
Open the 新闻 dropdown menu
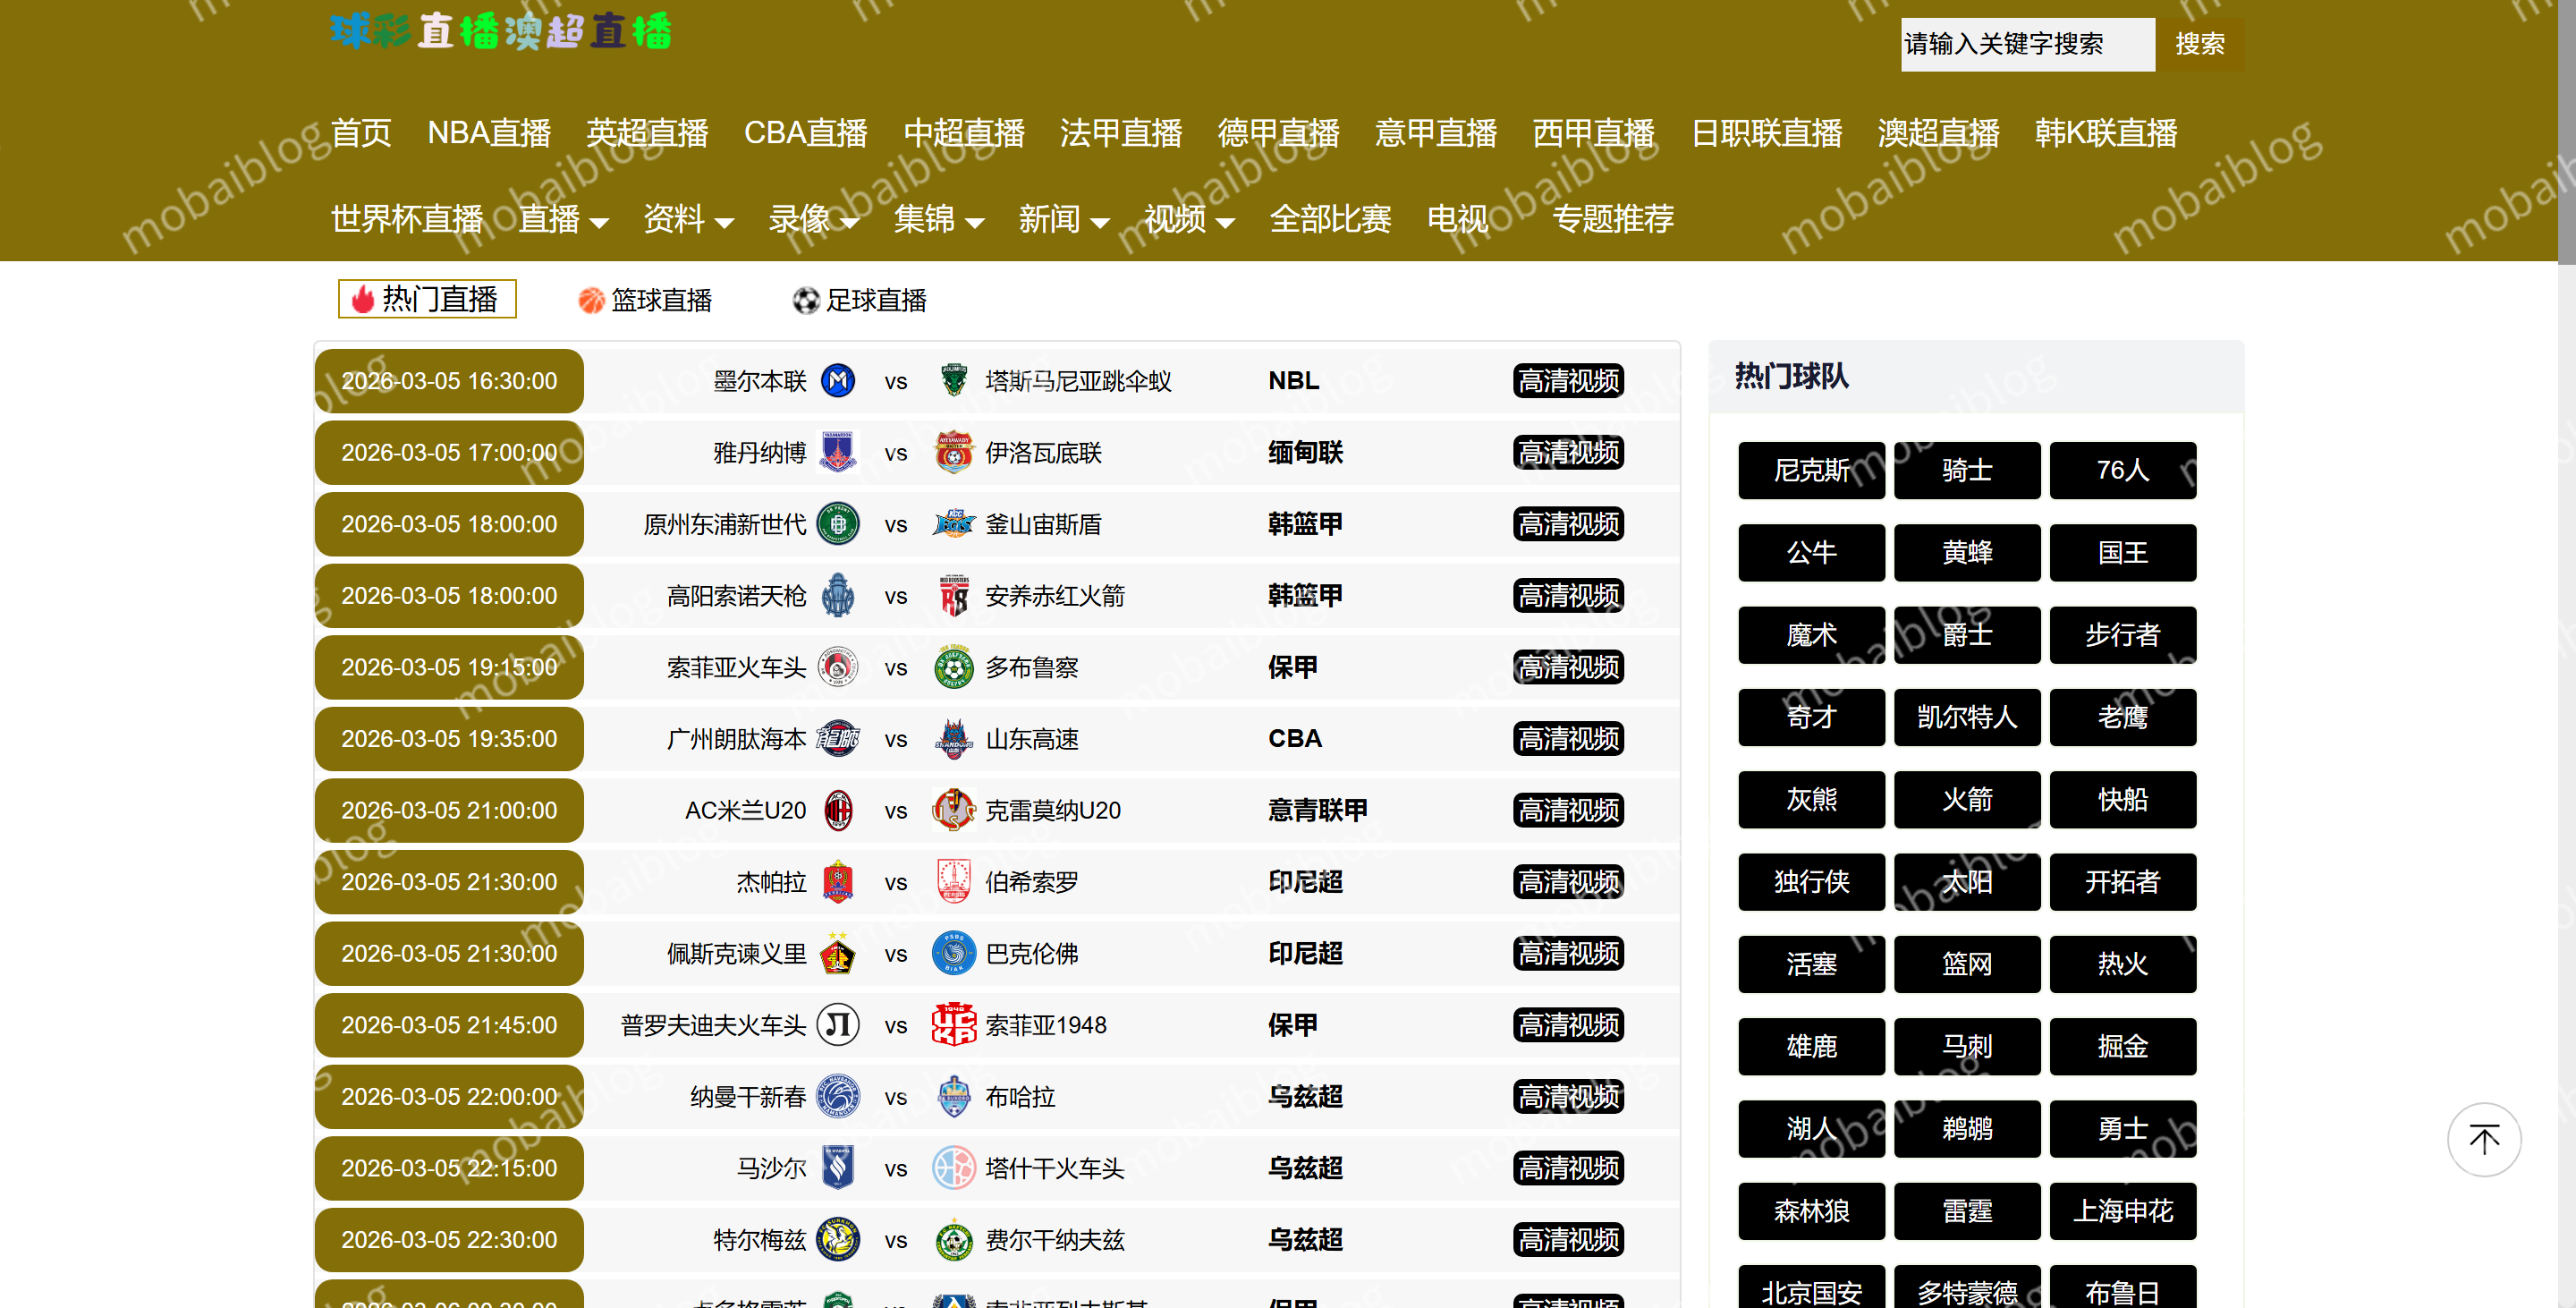coord(1063,219)
